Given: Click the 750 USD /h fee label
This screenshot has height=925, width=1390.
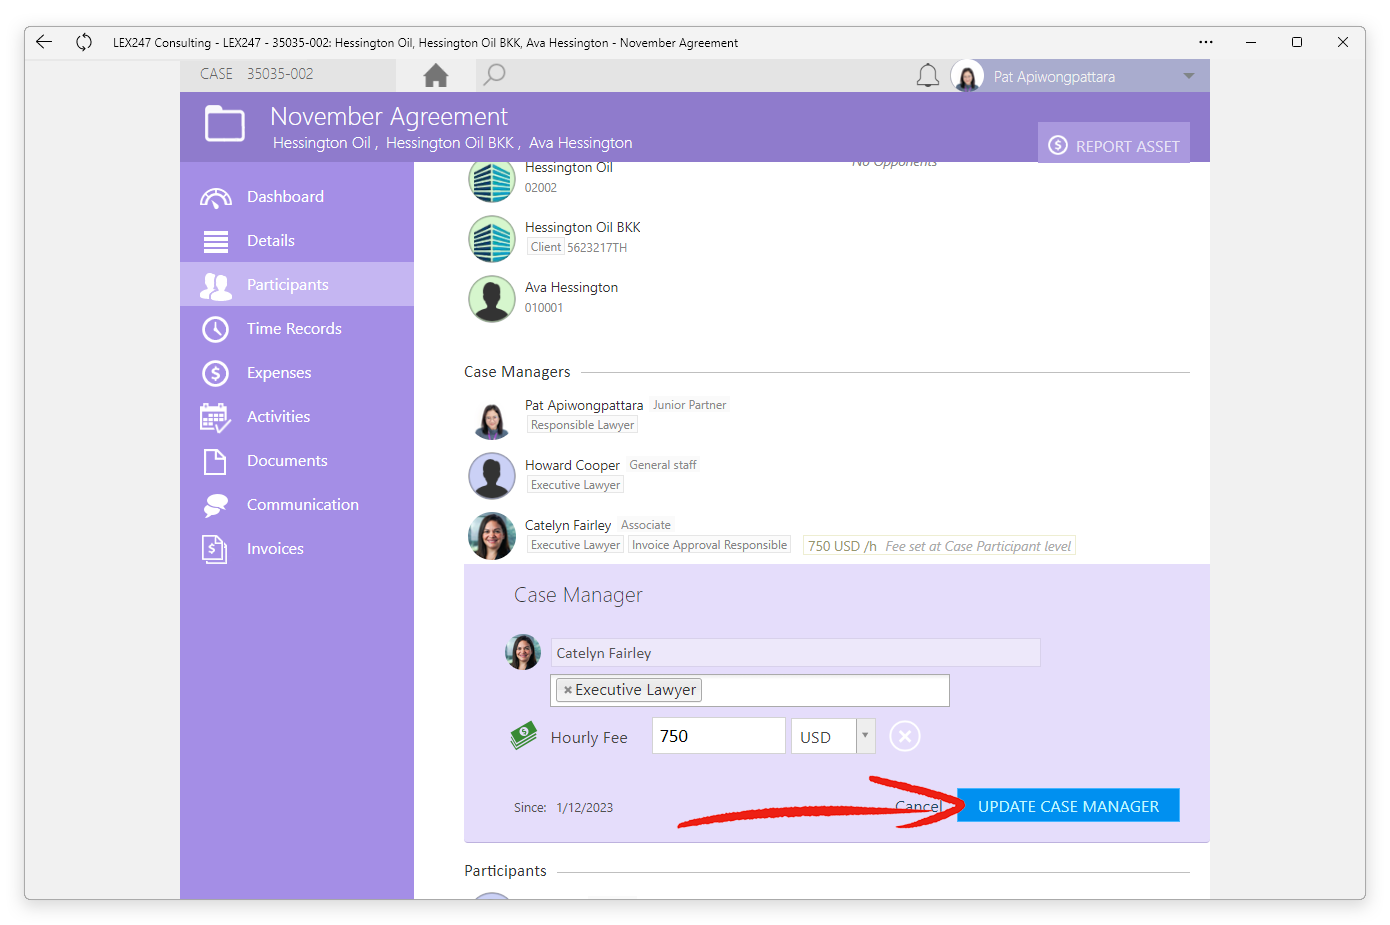Looking at the screenshot, I should pos(842,546).
